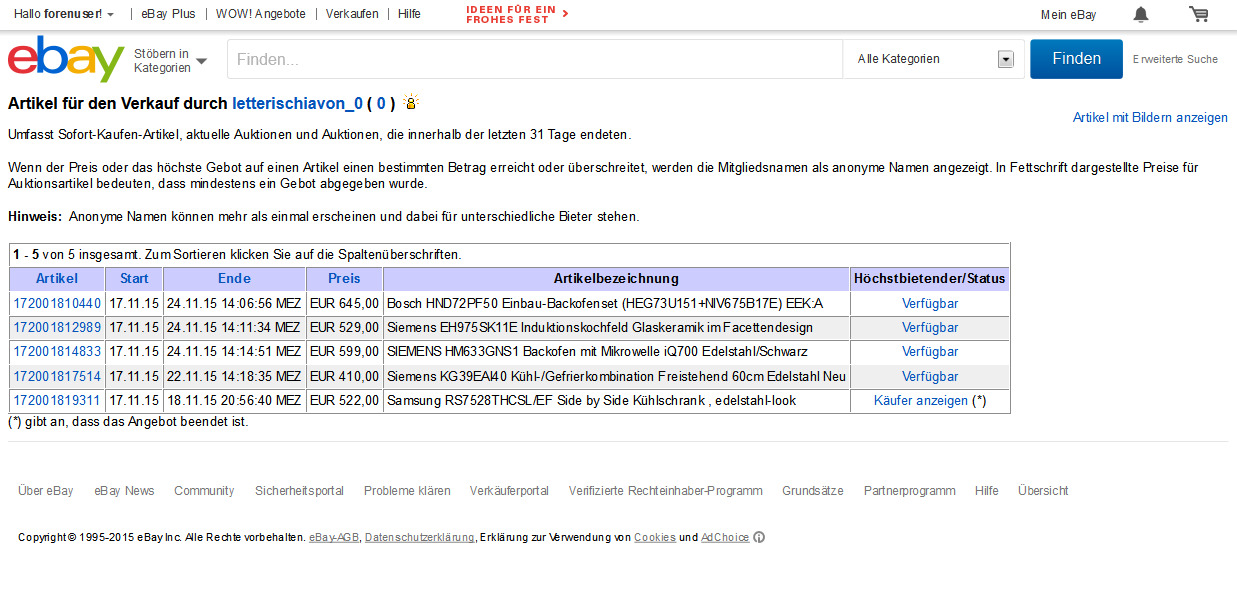Sort by the Artikel column header
This screenshot has height=594, width=1237.
pyautogui.click(x=57, y=278)
